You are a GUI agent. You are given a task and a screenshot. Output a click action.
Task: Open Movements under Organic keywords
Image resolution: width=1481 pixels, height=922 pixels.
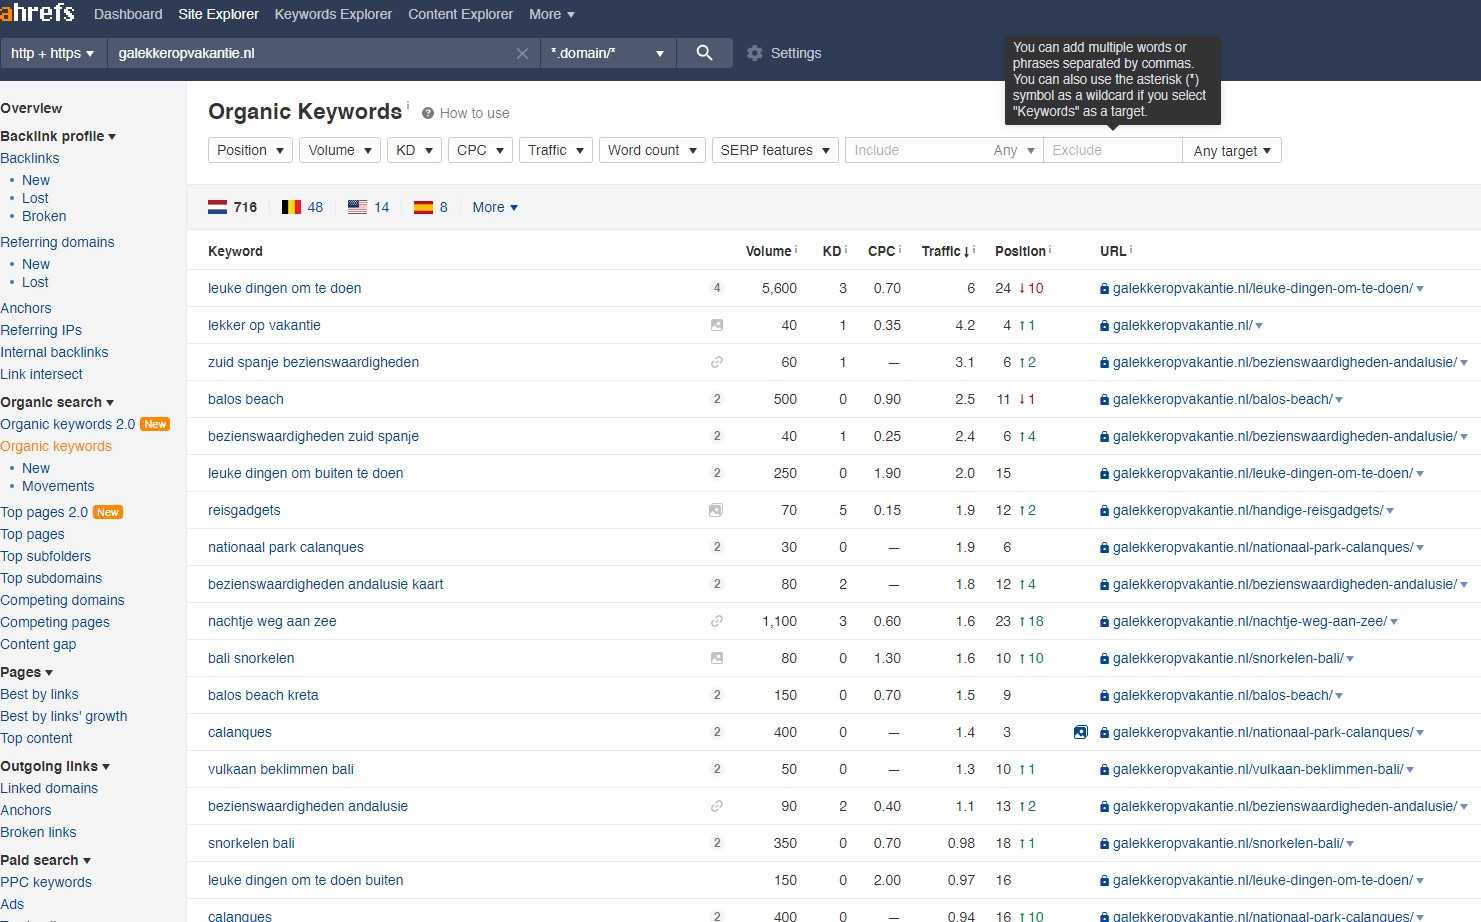pos(58,486)
